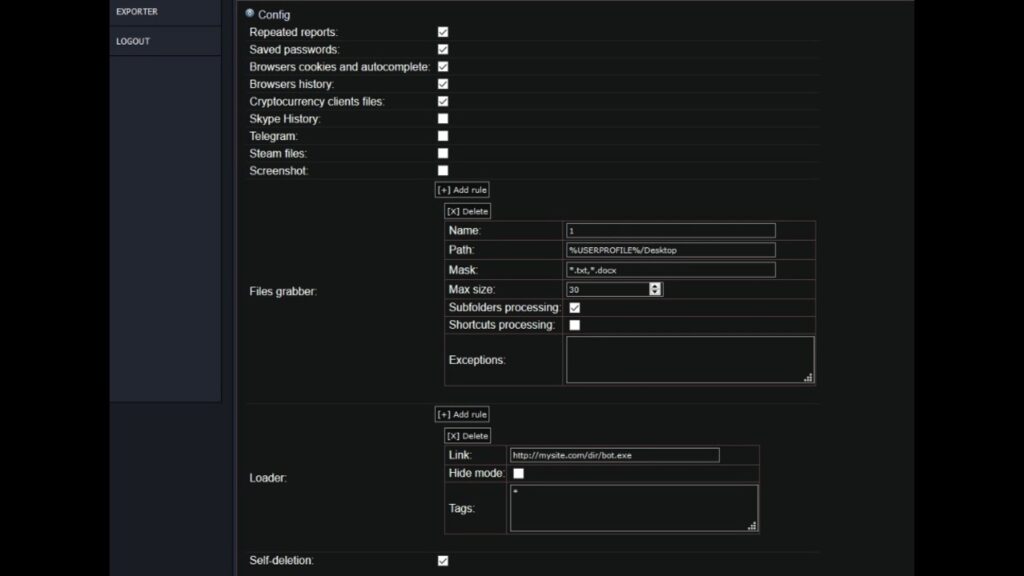Enable Shortcuts processing checkbox

[575, 325]
